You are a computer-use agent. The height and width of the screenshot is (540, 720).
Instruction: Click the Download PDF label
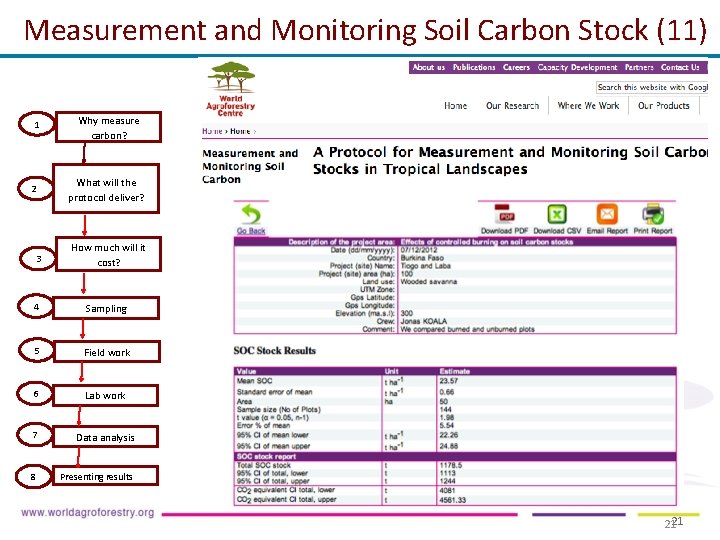pos(504,231)
